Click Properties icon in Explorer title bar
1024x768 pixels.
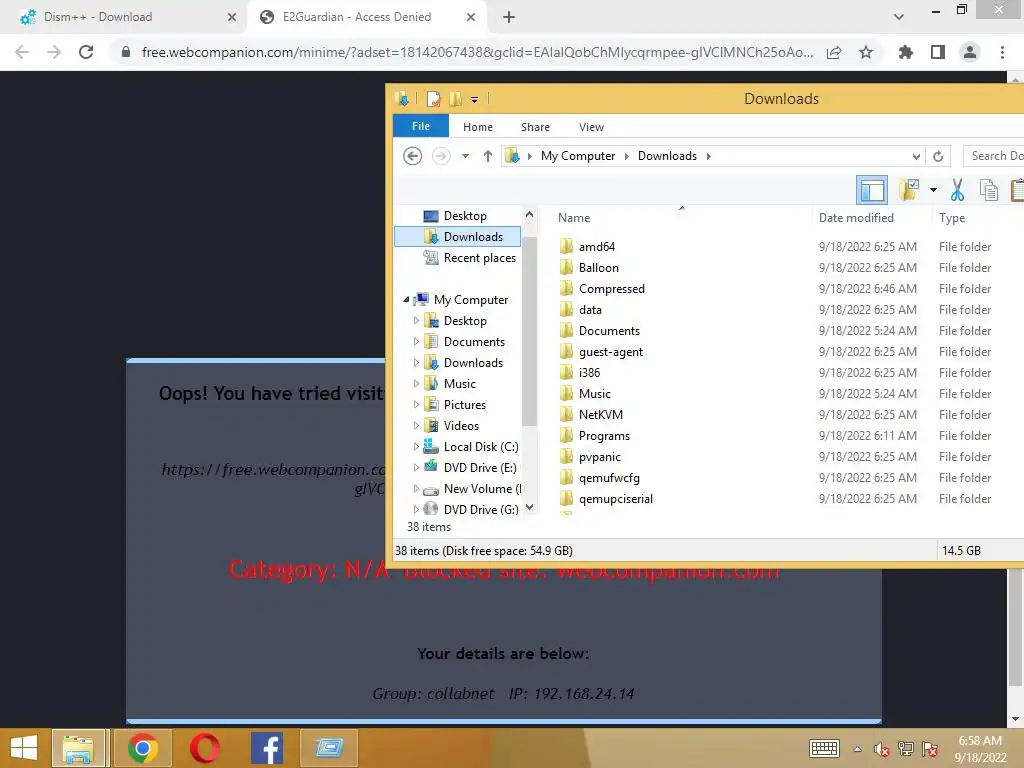point(434,99)
